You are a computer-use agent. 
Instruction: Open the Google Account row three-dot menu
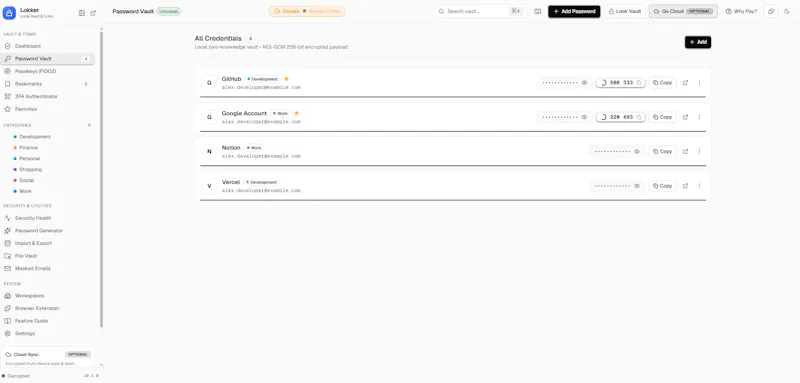tap(699, 117)
